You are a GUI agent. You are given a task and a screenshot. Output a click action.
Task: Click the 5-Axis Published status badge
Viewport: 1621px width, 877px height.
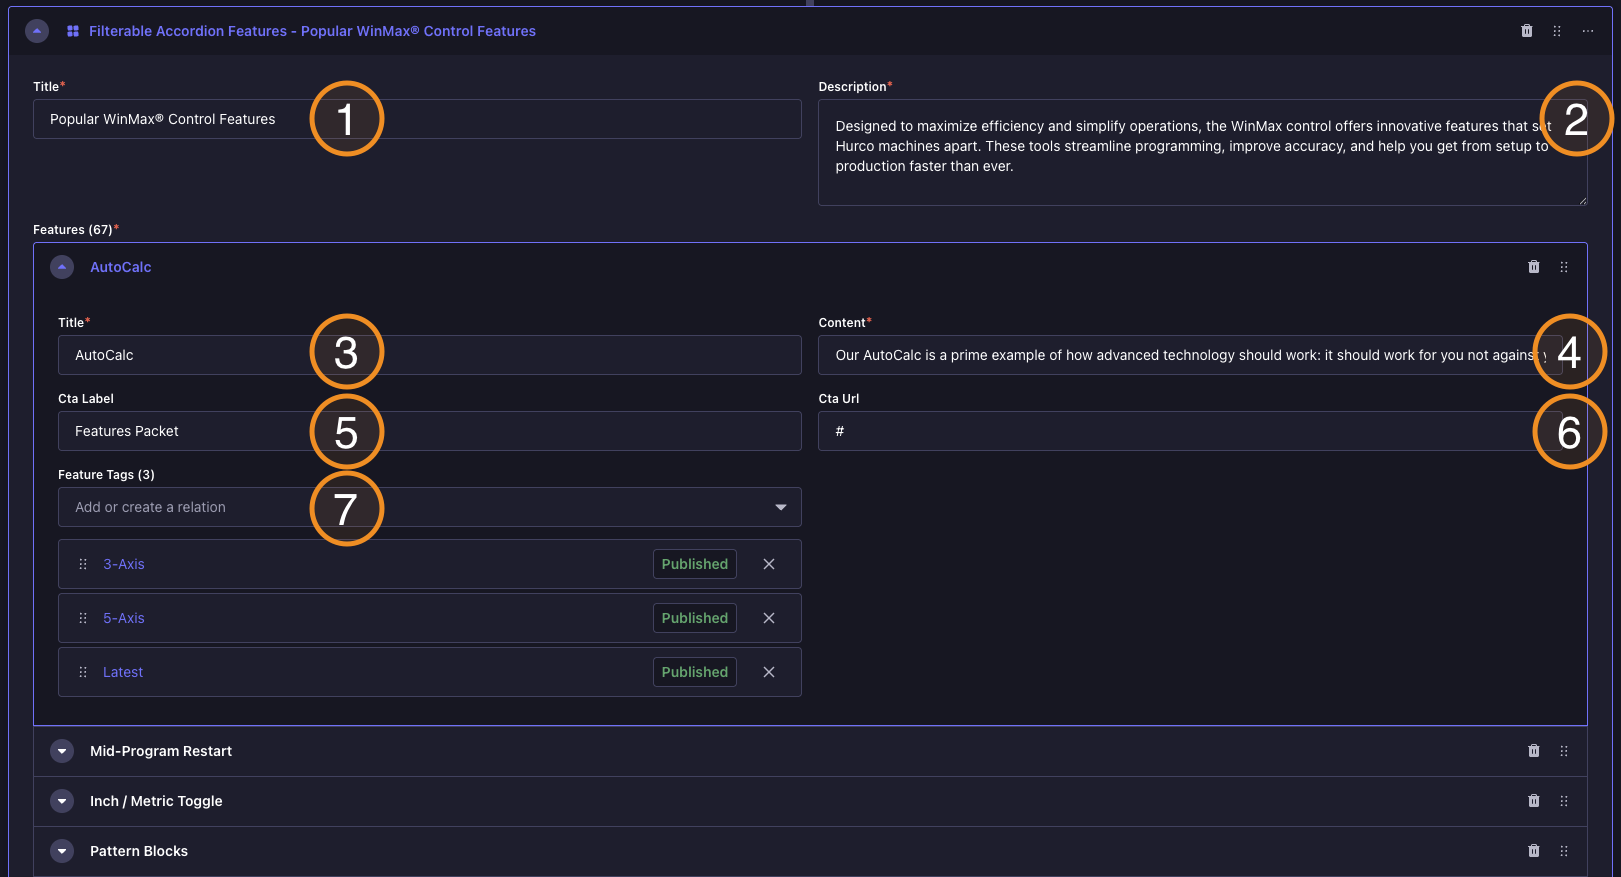click(x=695, y=618)
